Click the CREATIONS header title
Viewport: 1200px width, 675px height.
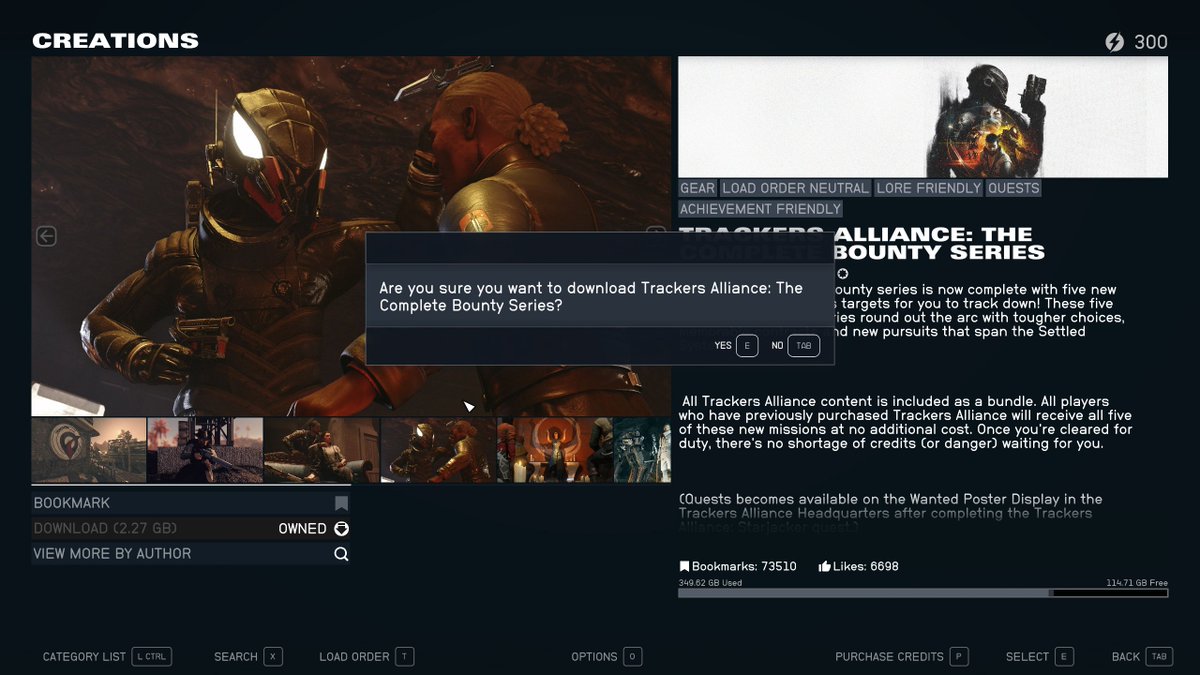coord(115,41)
